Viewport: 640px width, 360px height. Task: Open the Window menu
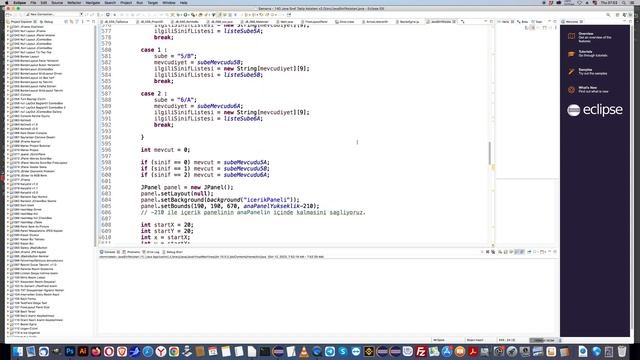(x=169, y=2)
